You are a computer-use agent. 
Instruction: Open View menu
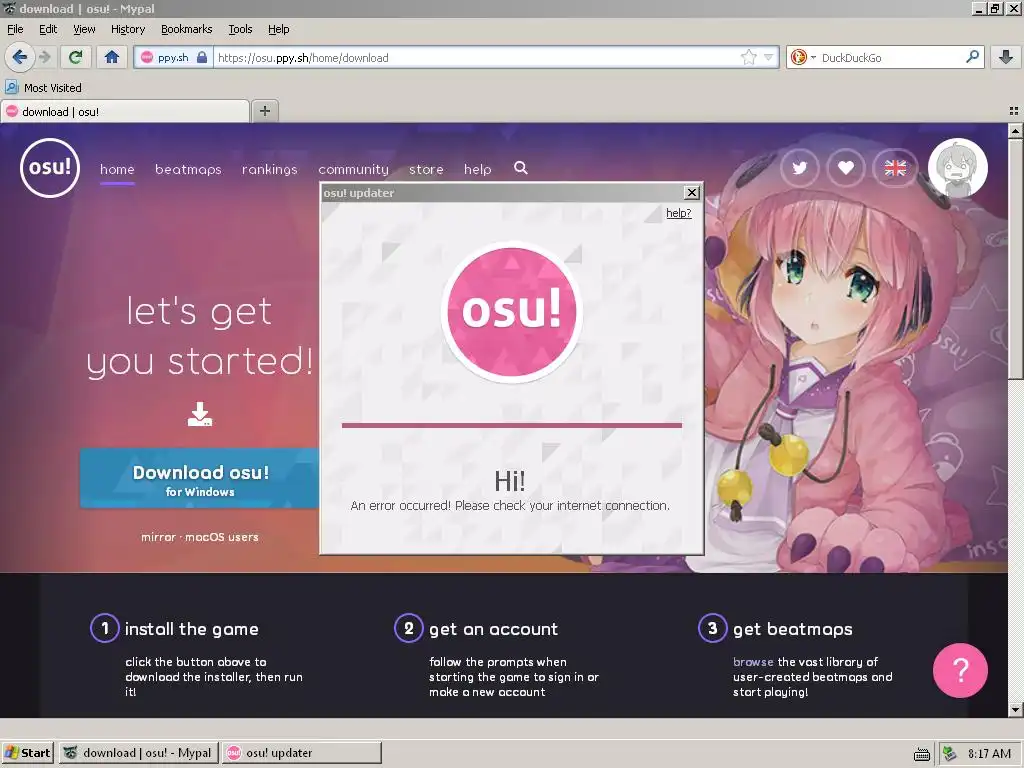coord(84,29)
